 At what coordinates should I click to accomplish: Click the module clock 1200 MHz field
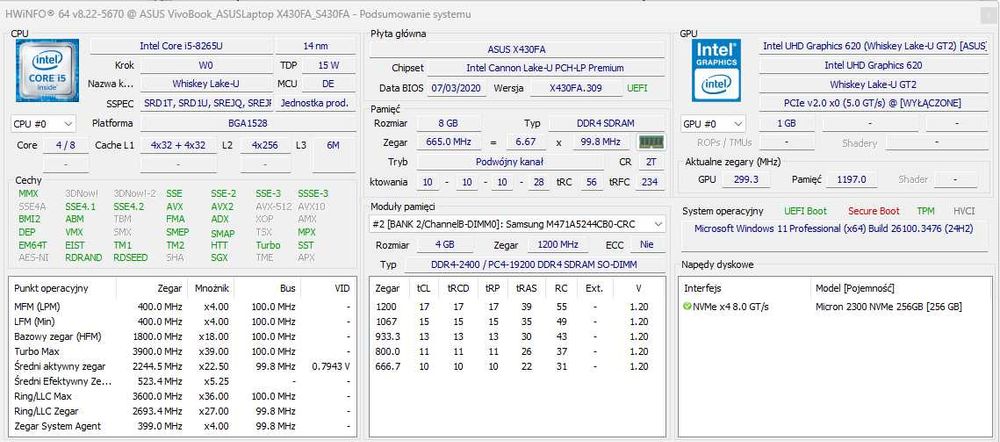(x=558, y=244)
